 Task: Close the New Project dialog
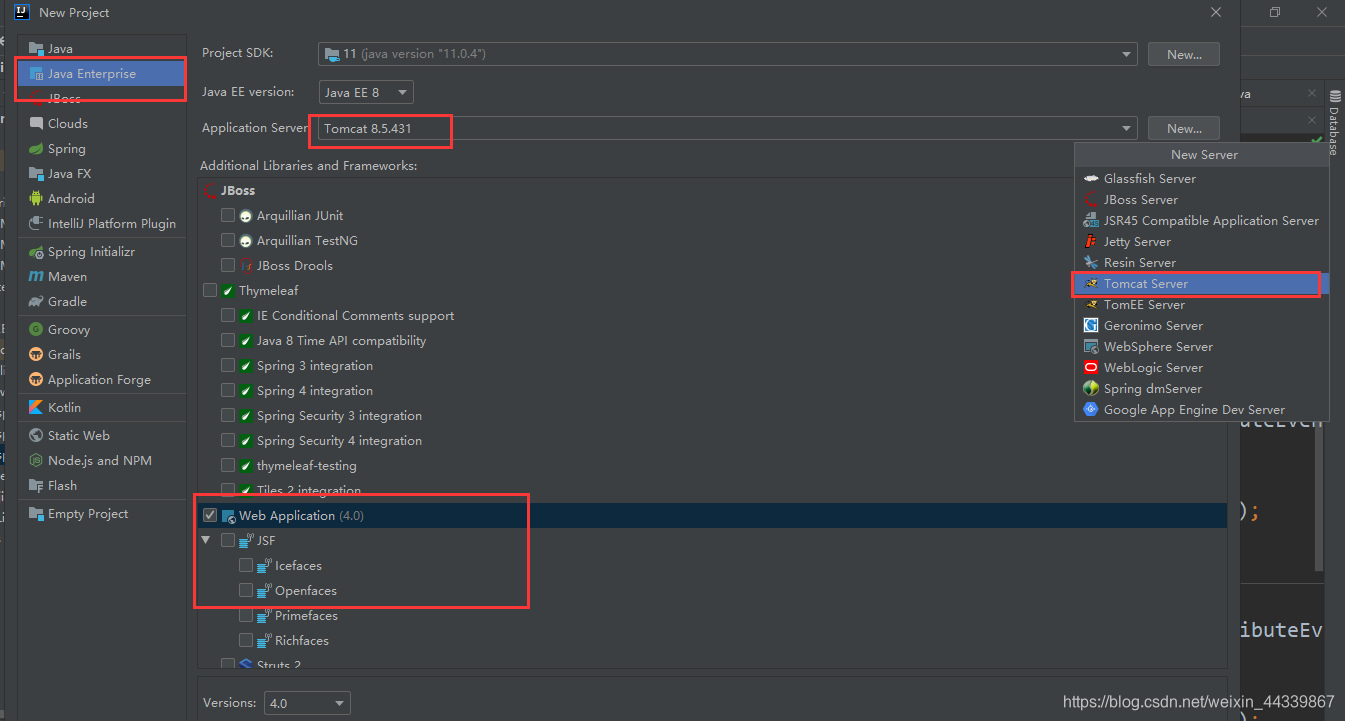(x=1216, y=12)
